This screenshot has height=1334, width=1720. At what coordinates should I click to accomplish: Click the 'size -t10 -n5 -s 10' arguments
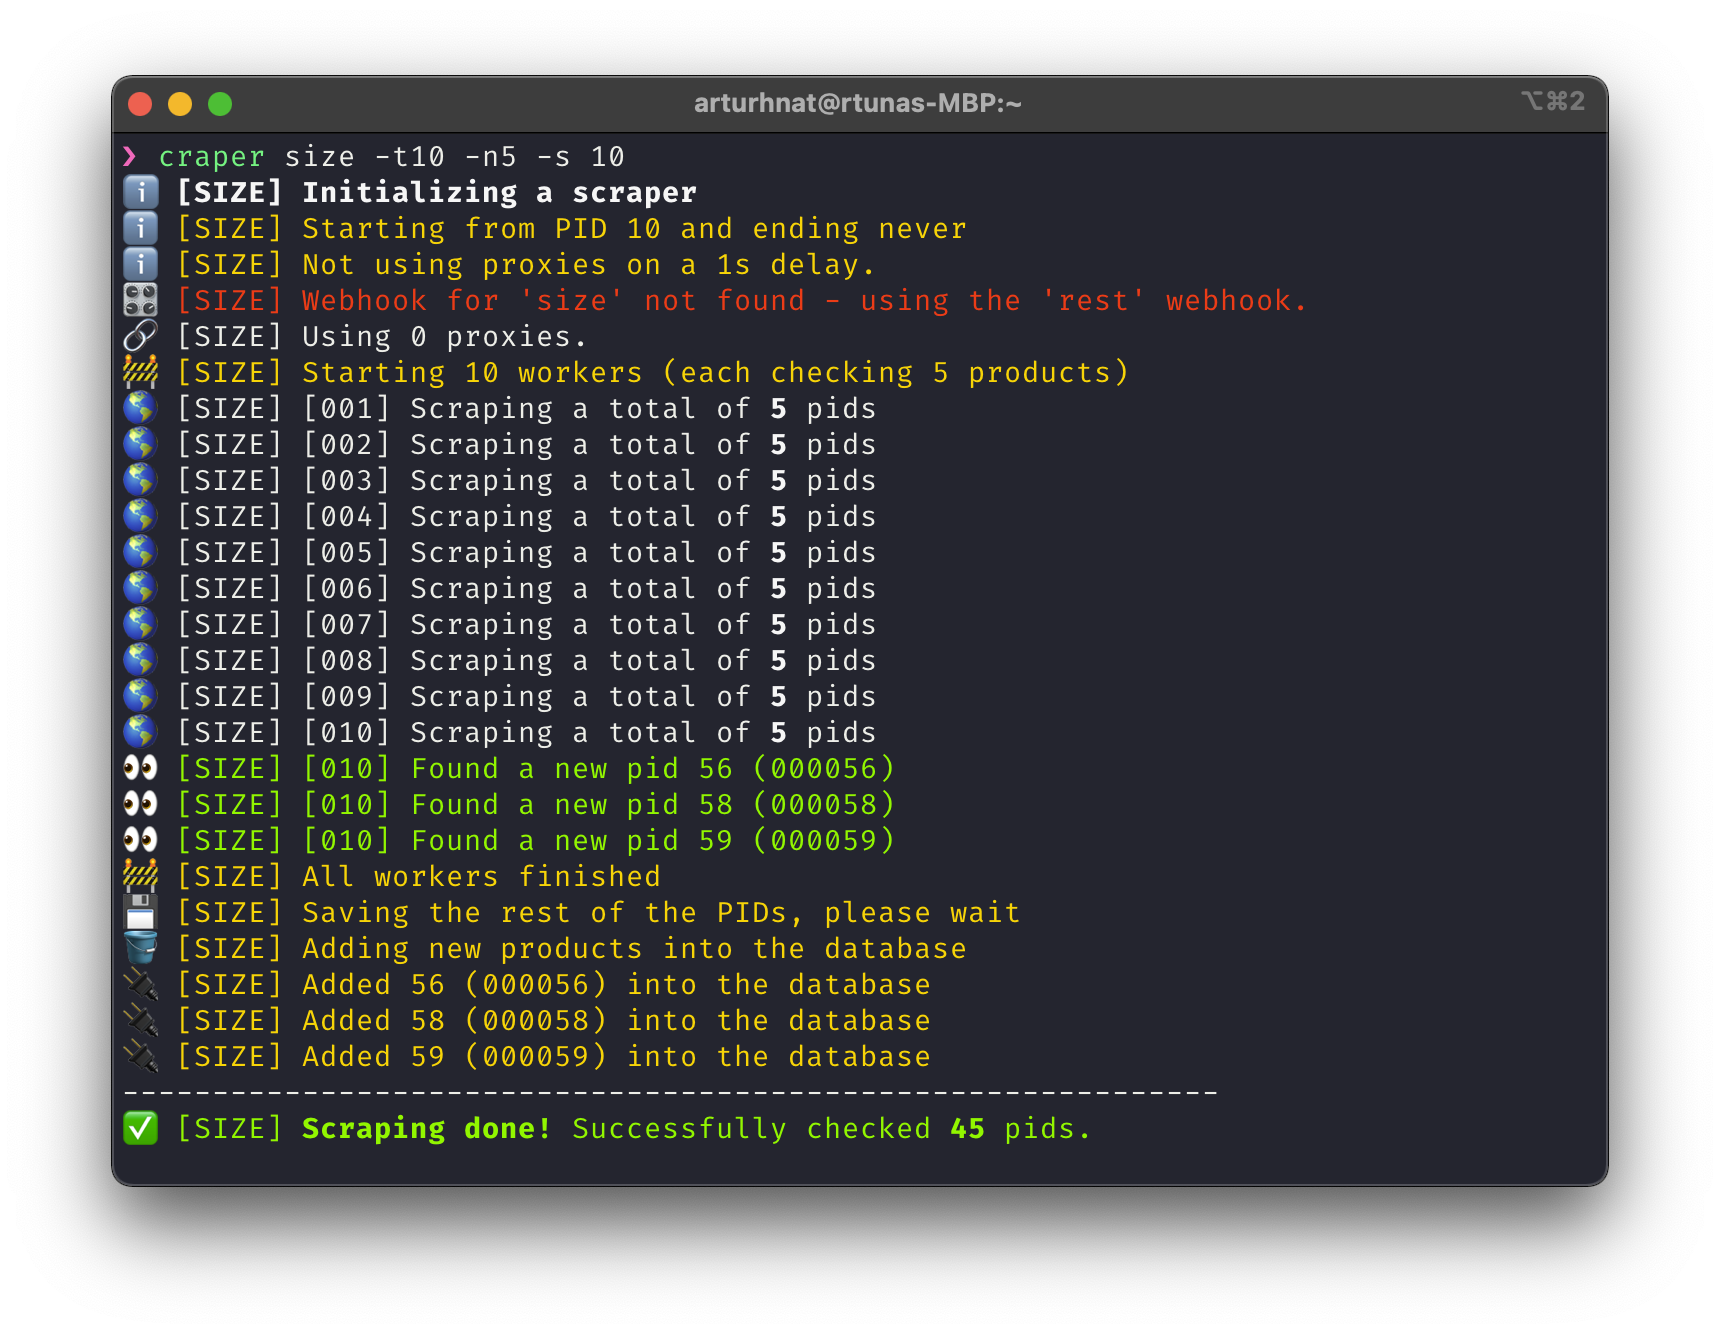455,157
